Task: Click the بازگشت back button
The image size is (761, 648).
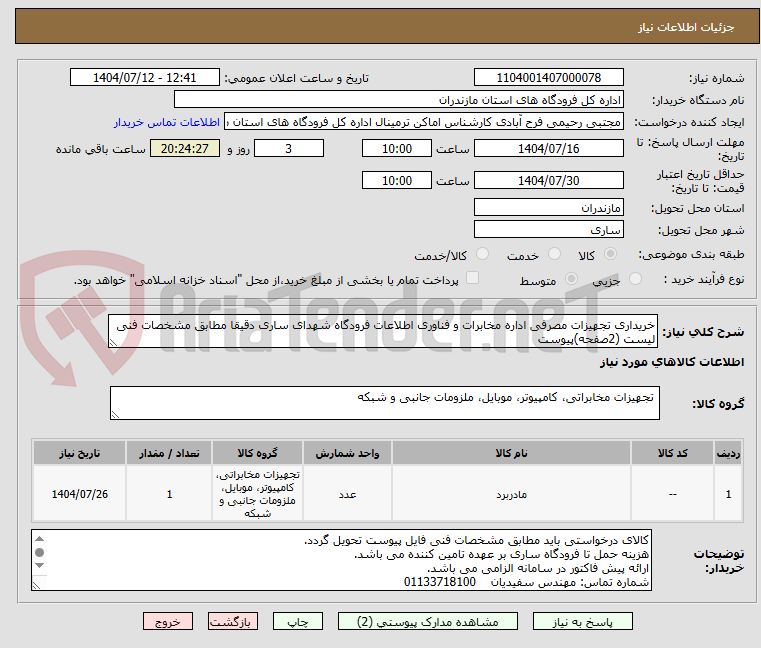Action: 233,622
